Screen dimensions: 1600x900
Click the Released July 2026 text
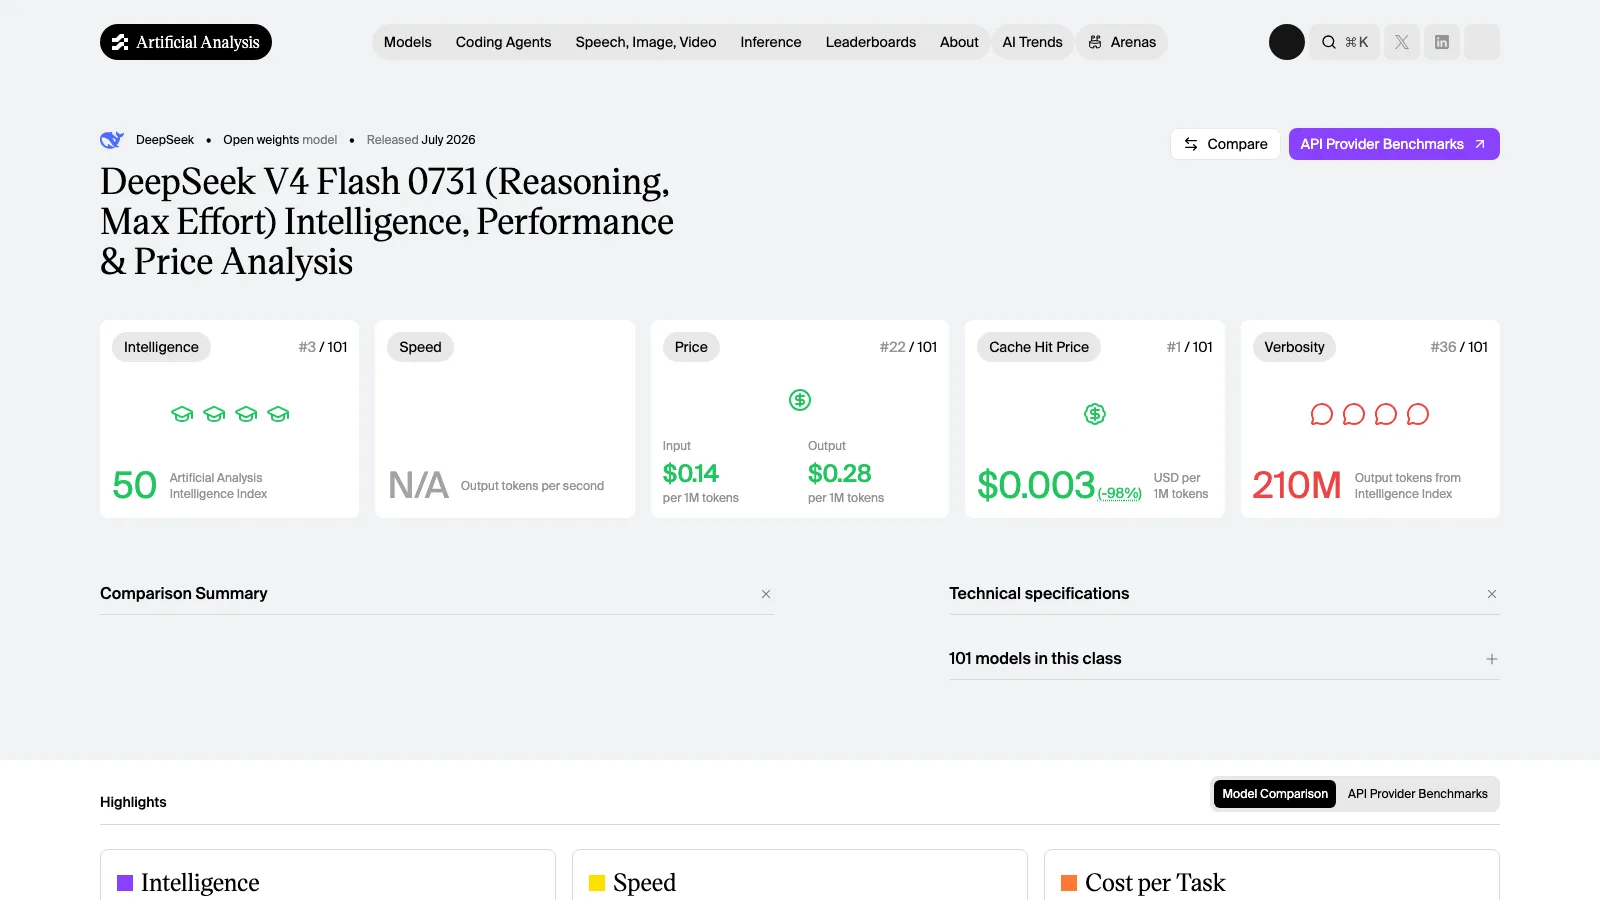pos(421,140)
